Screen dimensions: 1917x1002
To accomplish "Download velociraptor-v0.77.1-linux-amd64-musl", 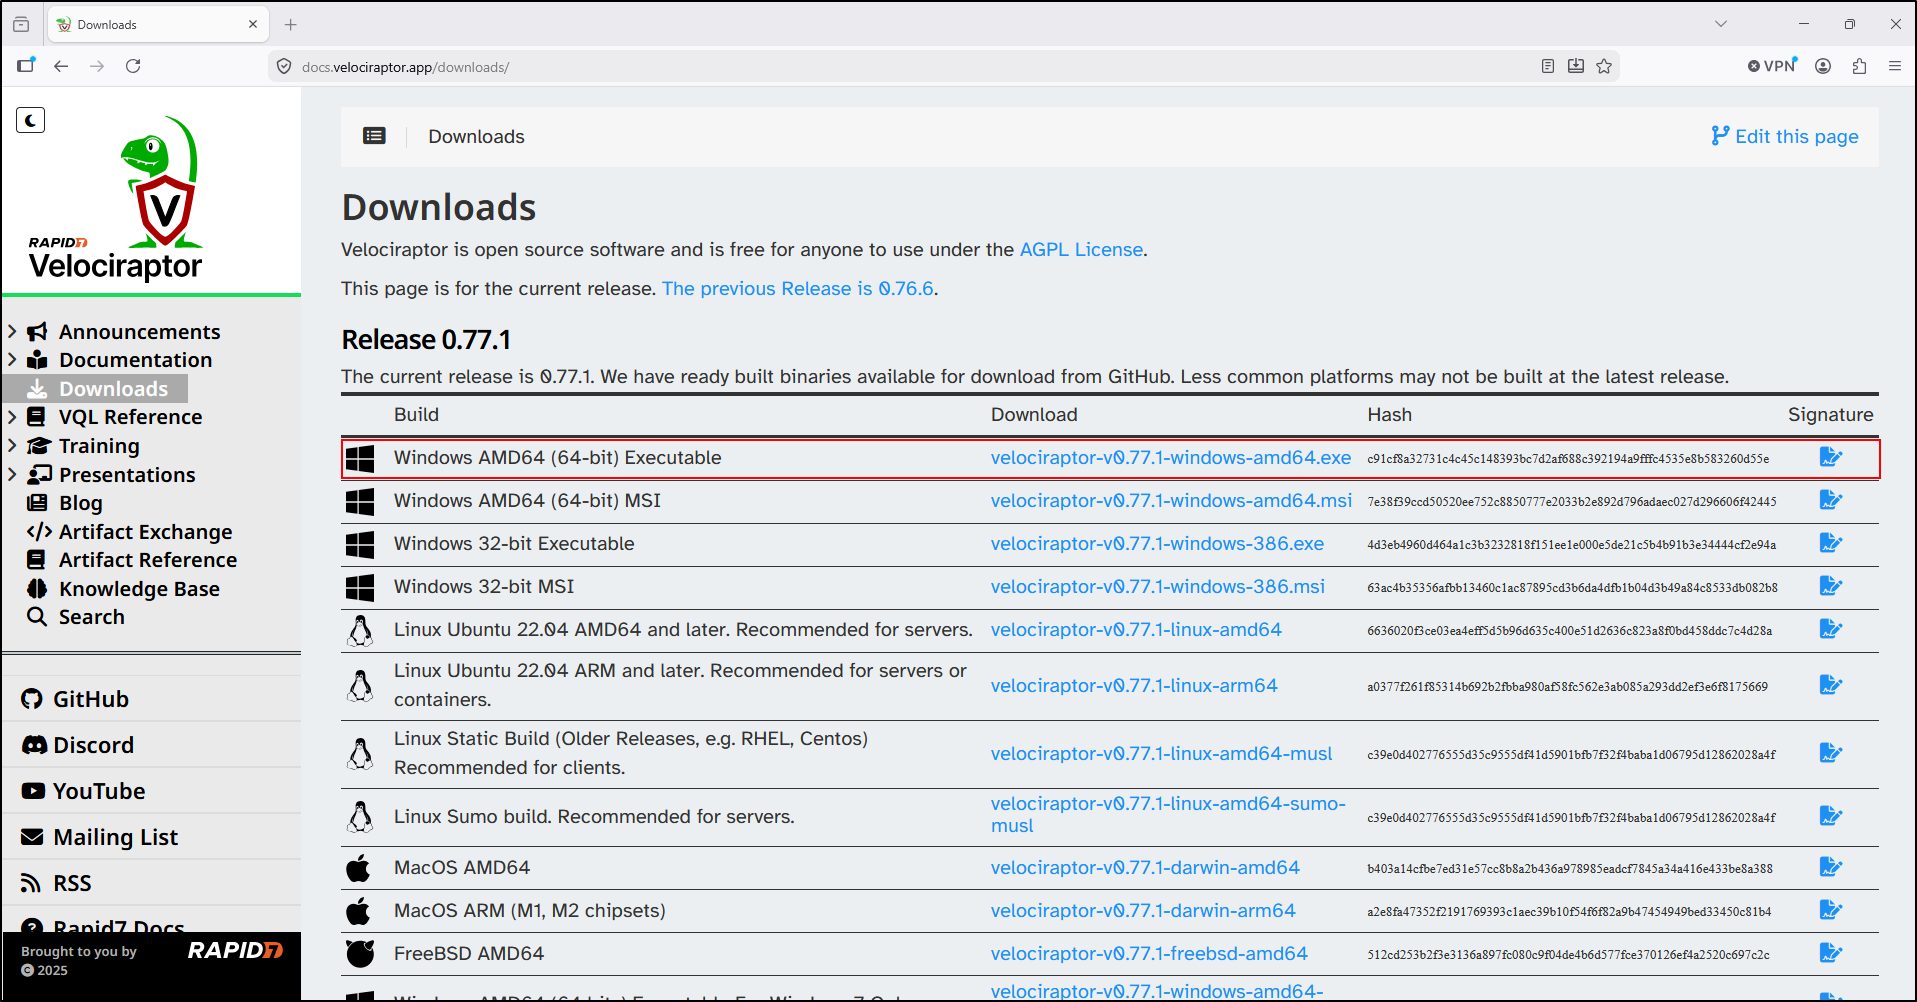I will tap(1162, 753).
